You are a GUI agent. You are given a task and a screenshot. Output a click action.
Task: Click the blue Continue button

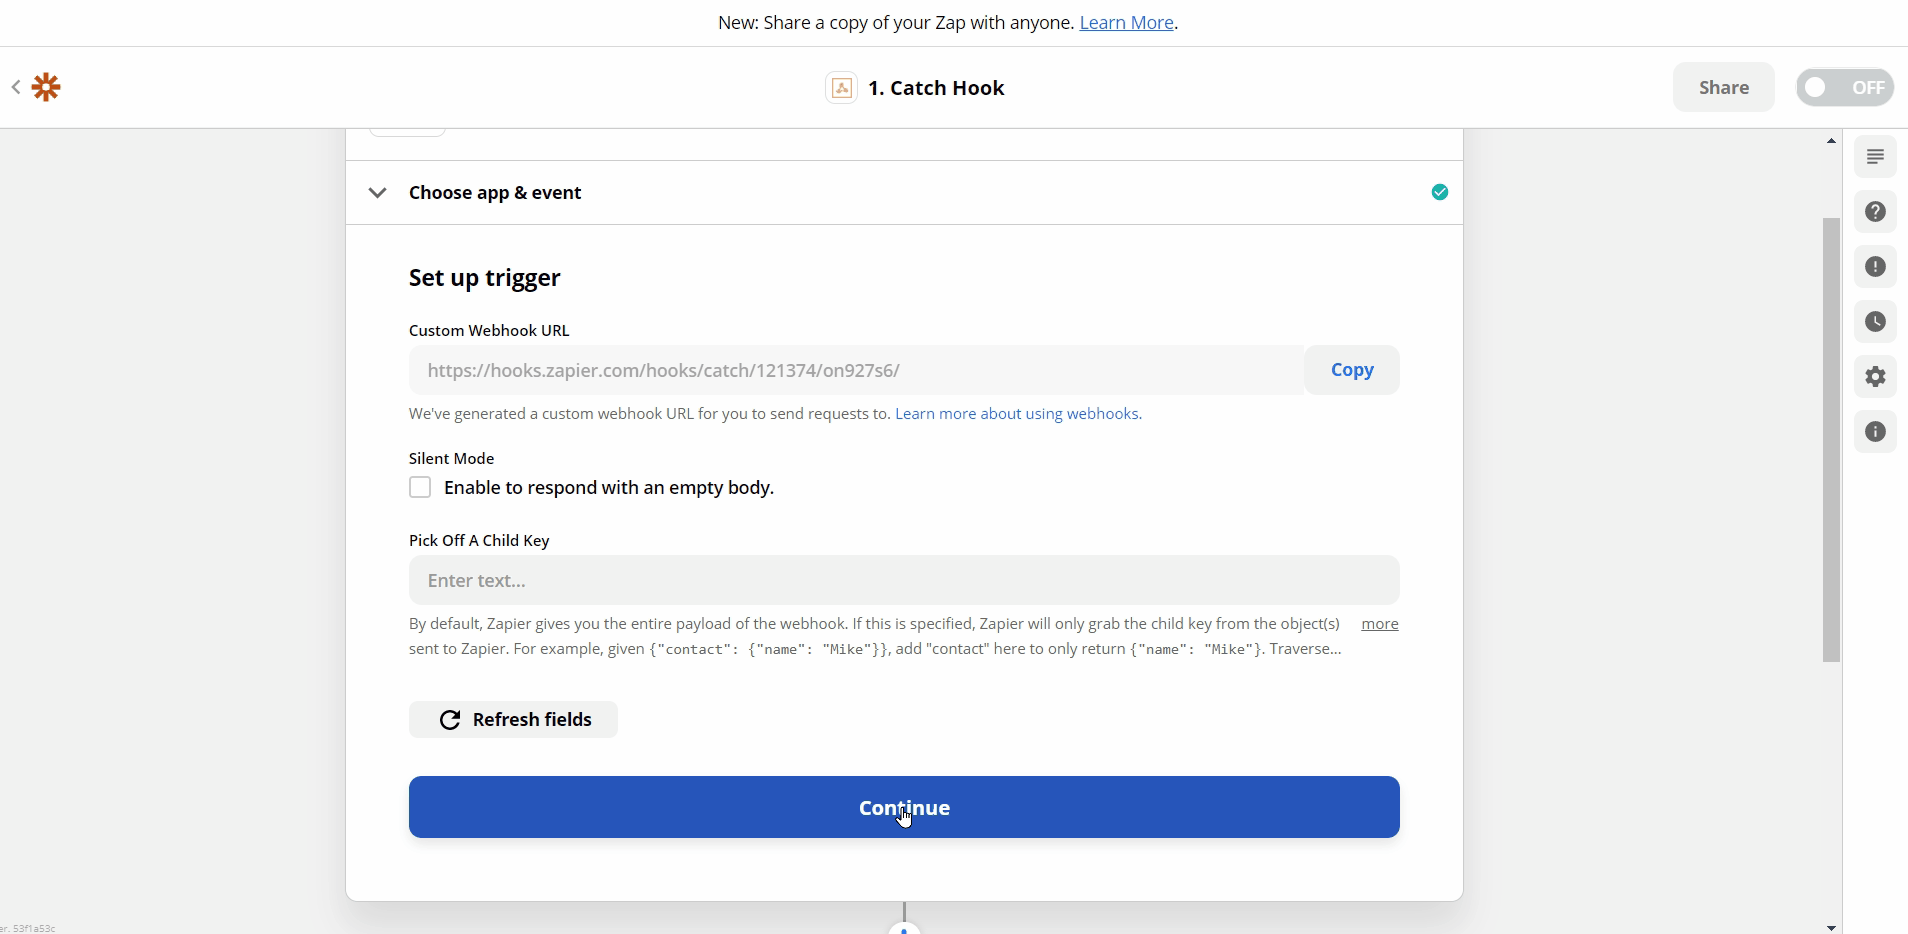click(x=903, y=807)
